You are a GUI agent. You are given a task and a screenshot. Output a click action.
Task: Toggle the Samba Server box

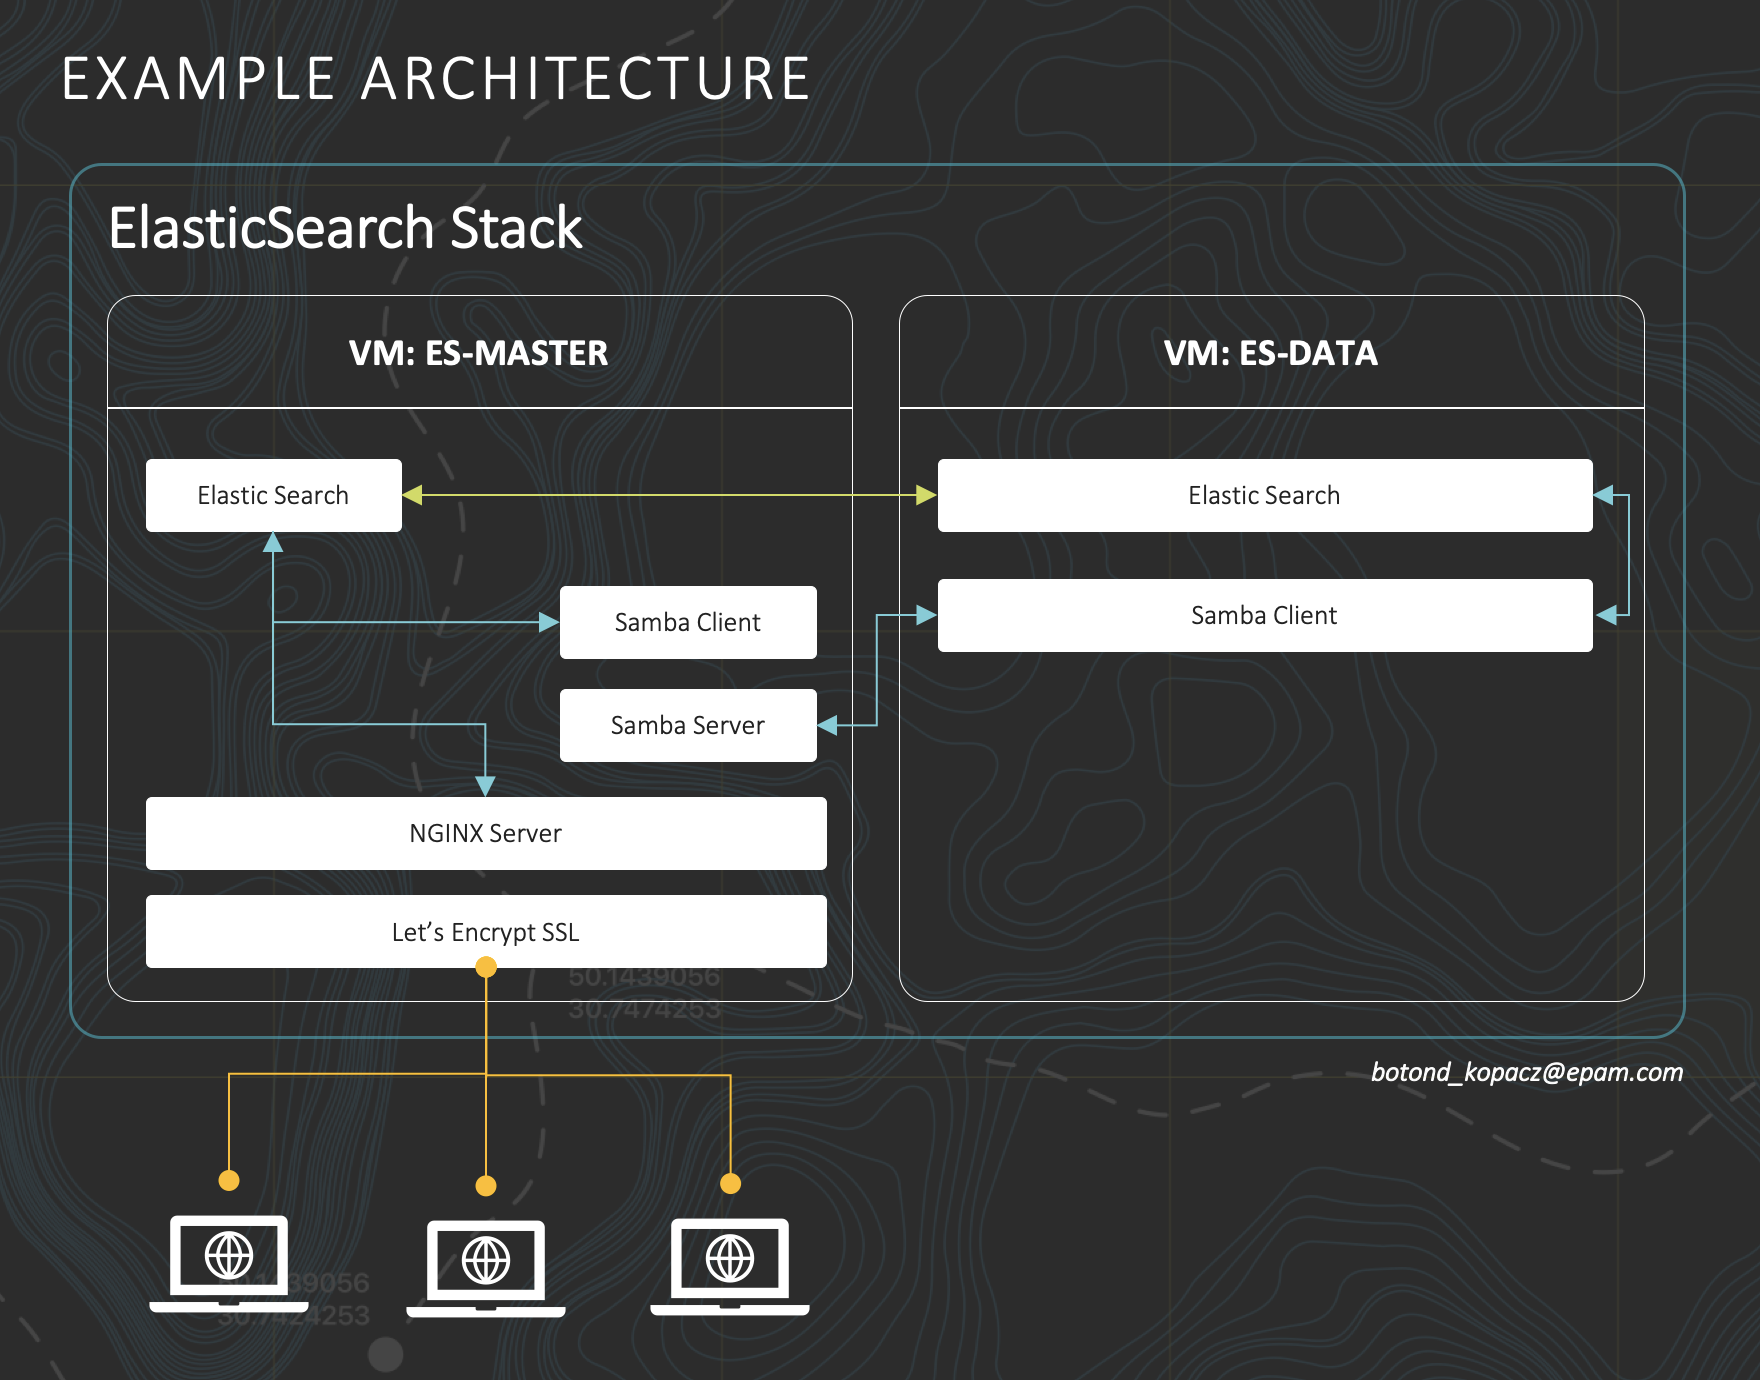click(x=687, y=724)
